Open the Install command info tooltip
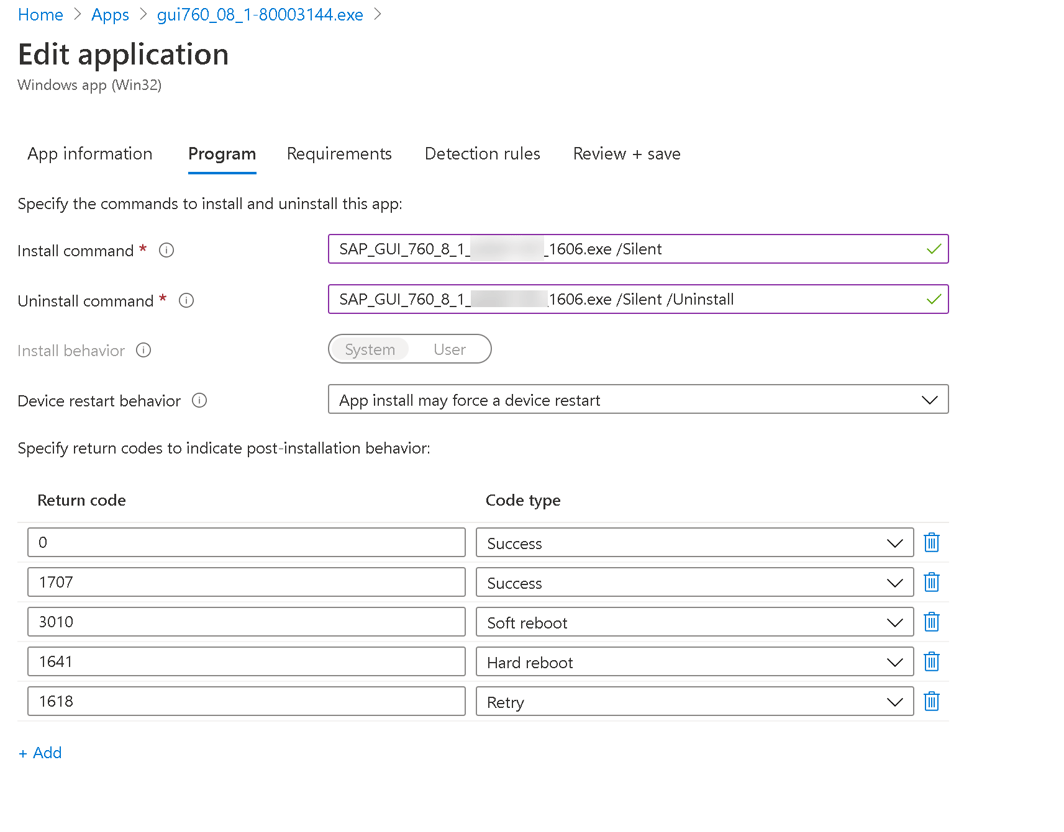 [166, 250]
